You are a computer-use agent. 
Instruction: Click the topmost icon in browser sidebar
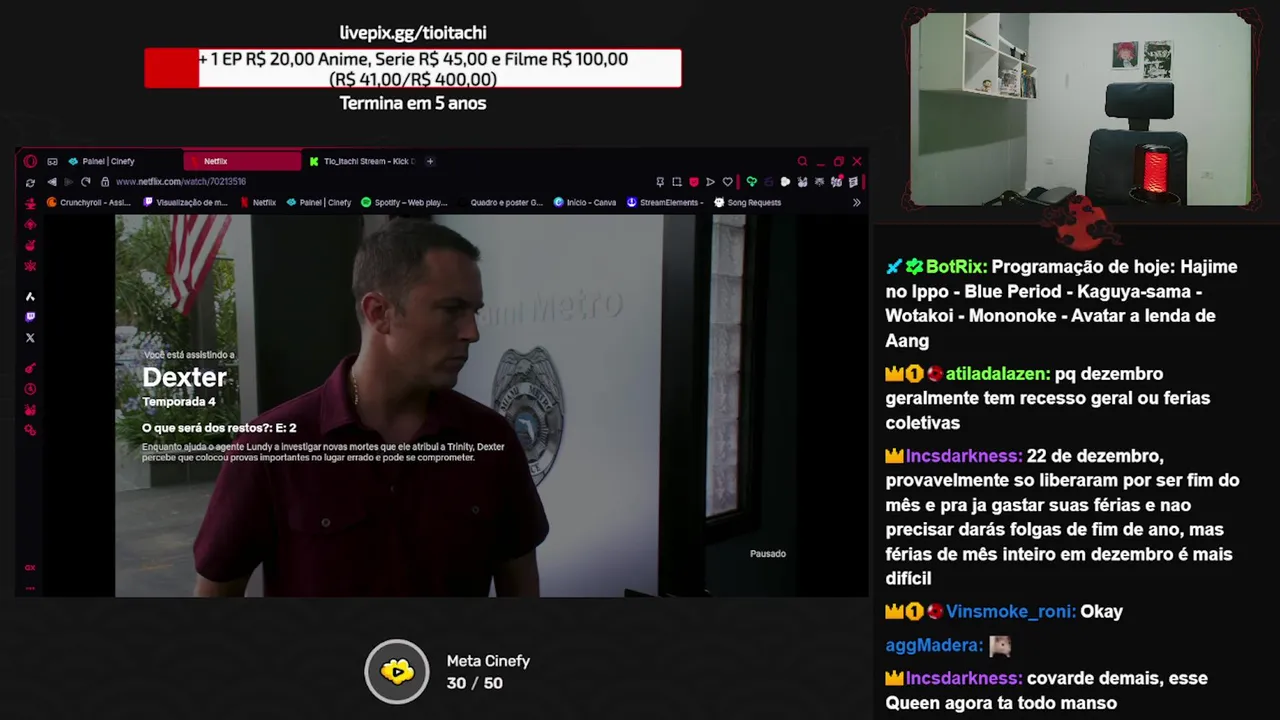click(30, 203)
